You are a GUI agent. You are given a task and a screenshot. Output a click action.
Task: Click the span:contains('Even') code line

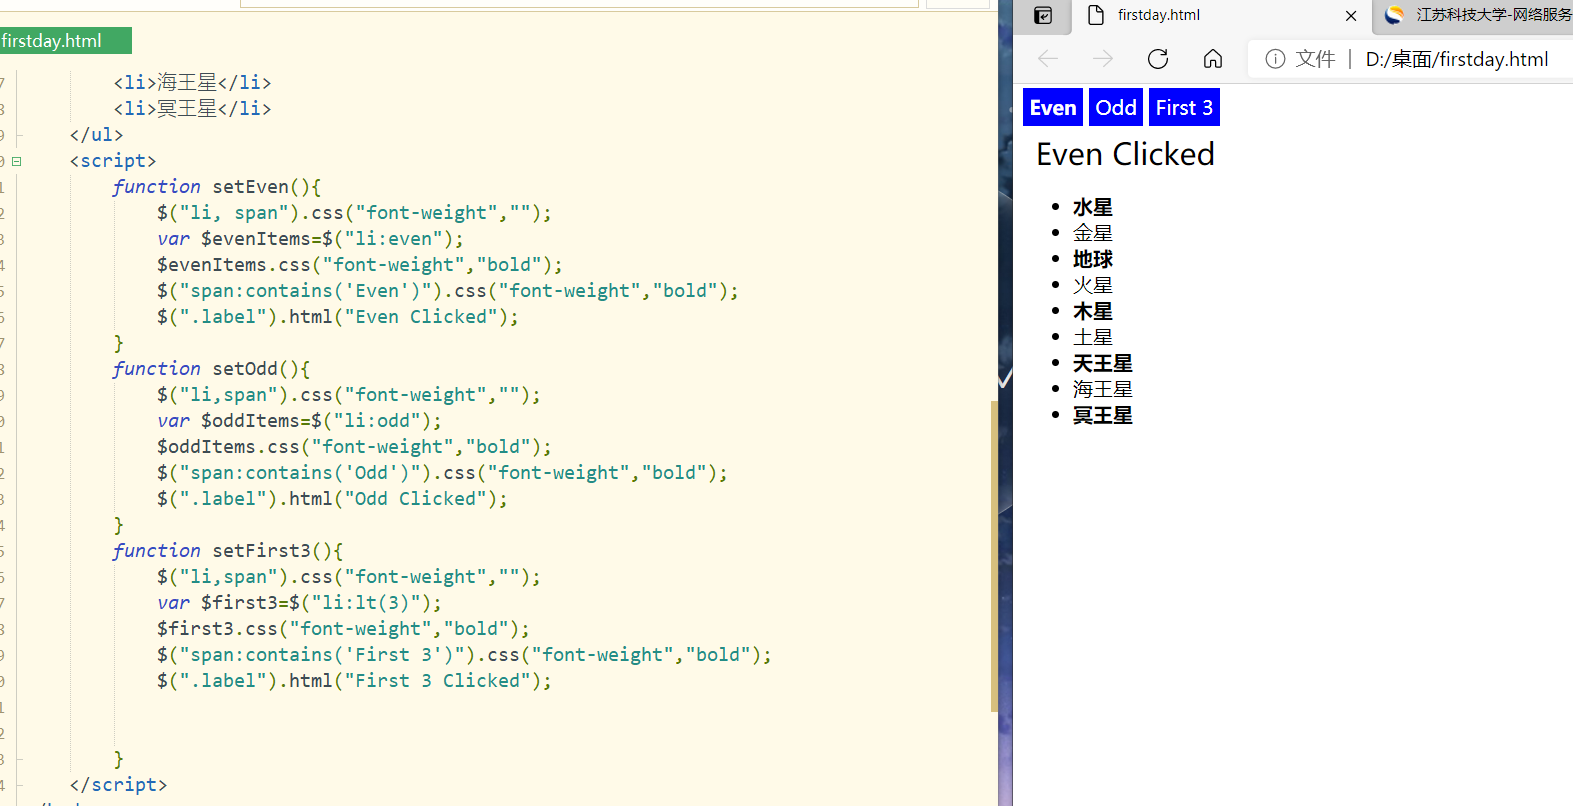(x=448, y=291)
